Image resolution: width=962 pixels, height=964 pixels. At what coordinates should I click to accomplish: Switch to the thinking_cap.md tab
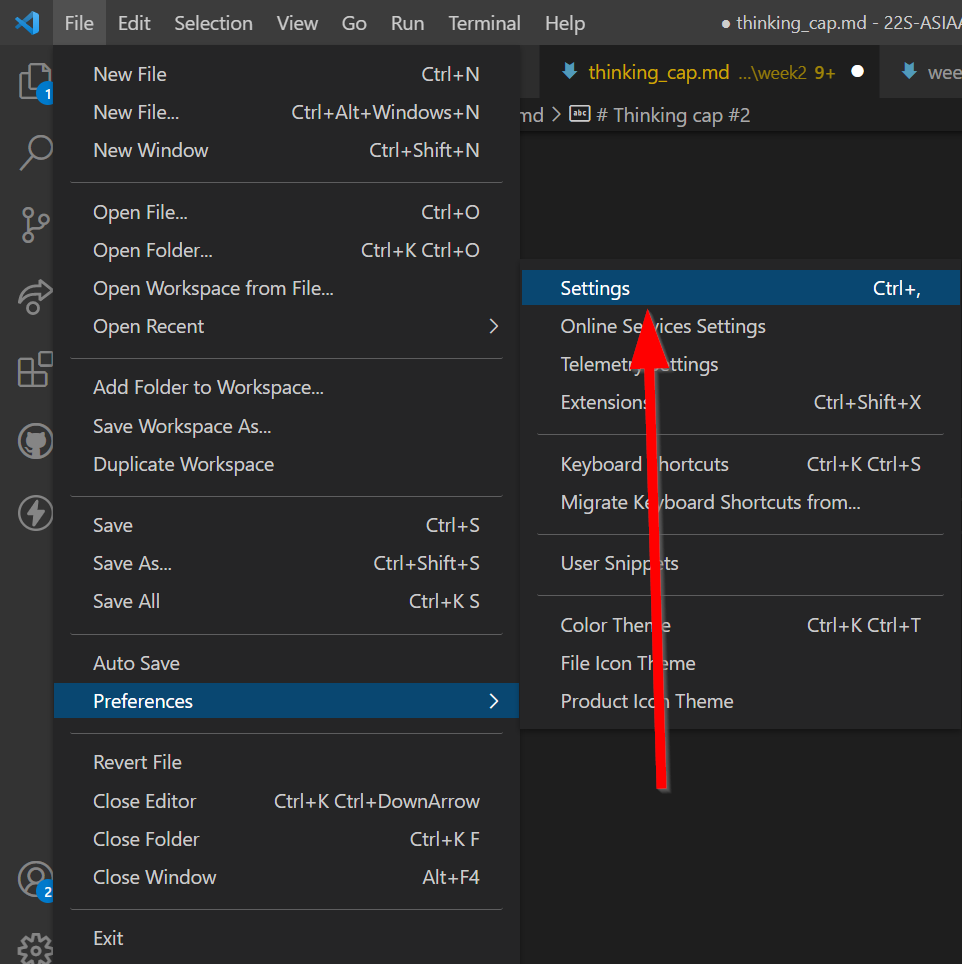(x=658, y=72)
